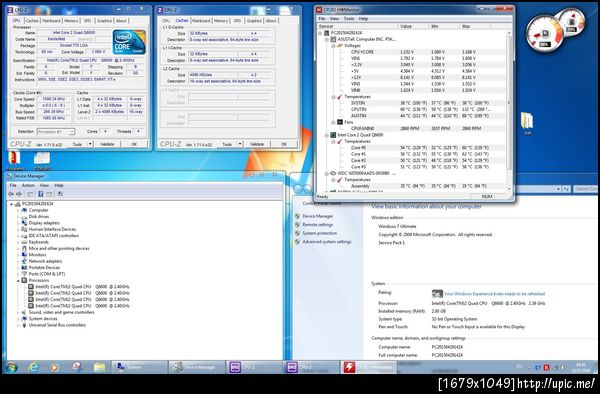Launch Internet Explorer from the taskbar
The width and height of the screenshot is (600, 394).
tap(33, 367)
